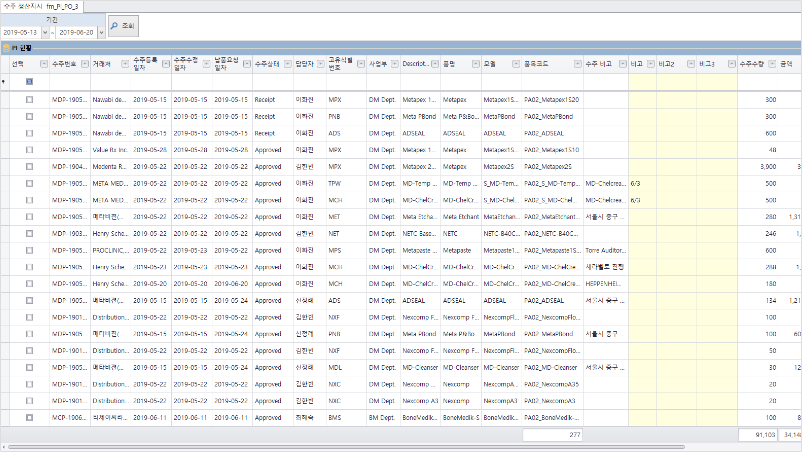Check the Meta Etchant MET row checkbox

(29, 217)
